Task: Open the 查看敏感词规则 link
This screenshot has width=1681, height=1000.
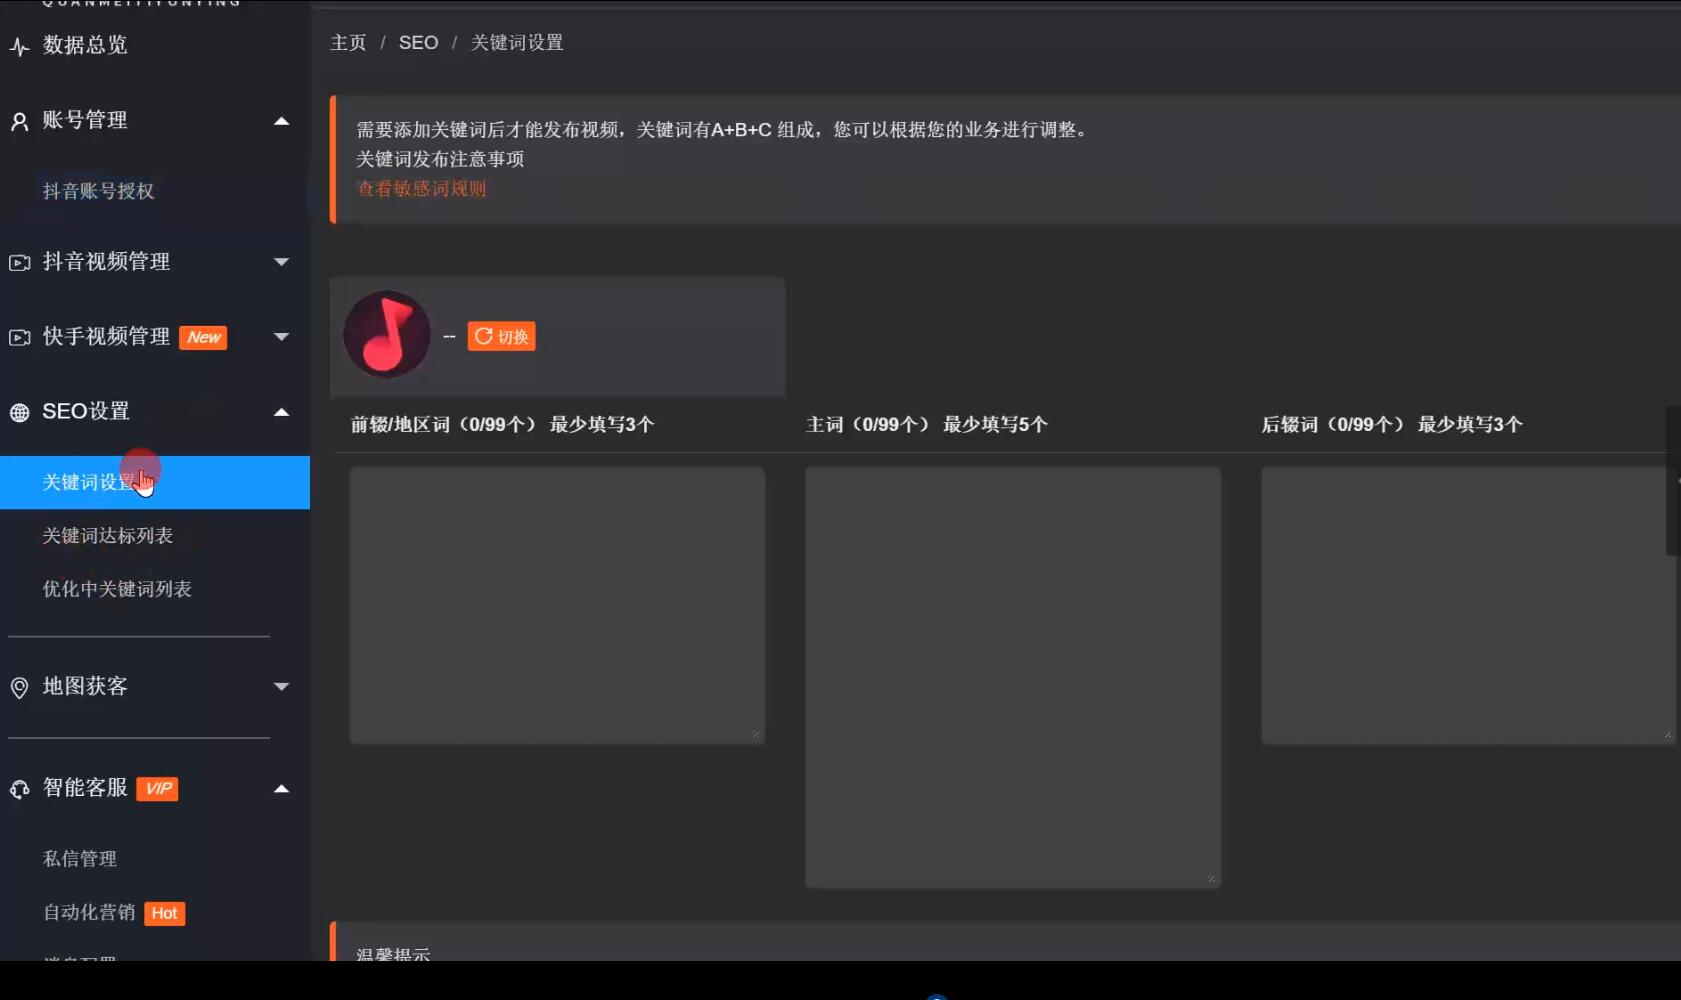Action: (421, 188)
